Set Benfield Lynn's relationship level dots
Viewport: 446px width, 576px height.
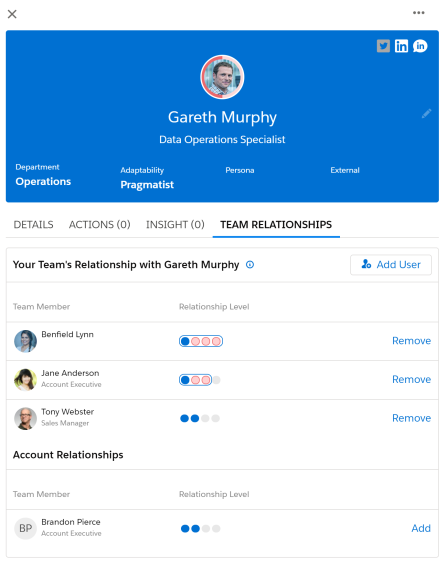(201, 341)
